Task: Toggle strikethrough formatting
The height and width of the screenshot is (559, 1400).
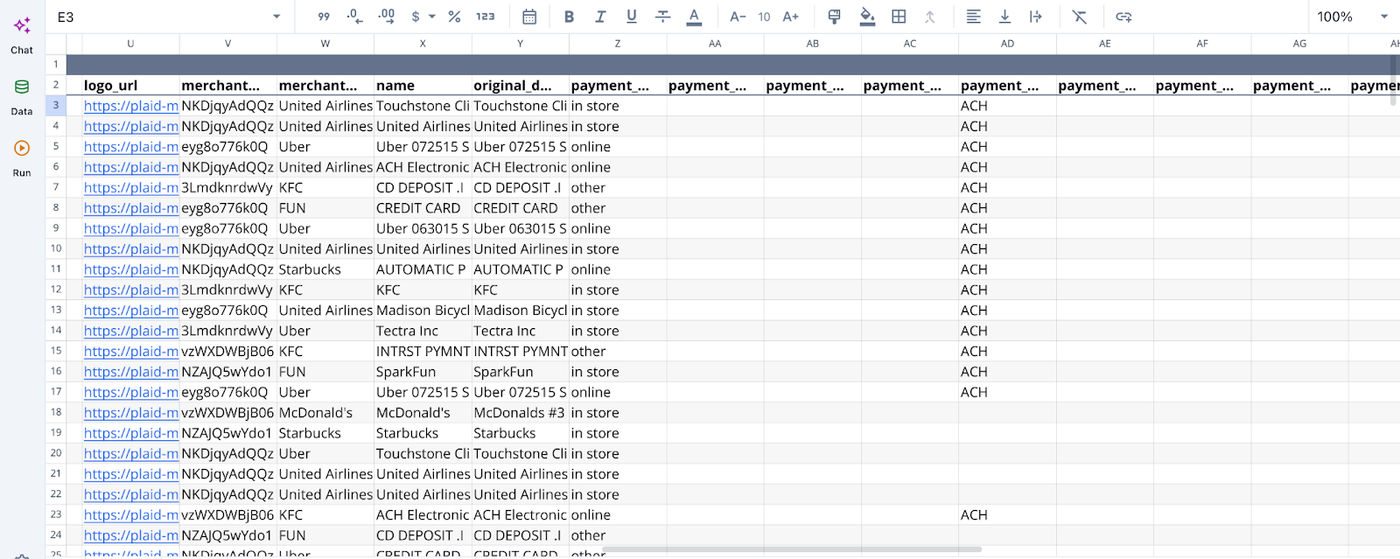Action: tap(663, 16)
